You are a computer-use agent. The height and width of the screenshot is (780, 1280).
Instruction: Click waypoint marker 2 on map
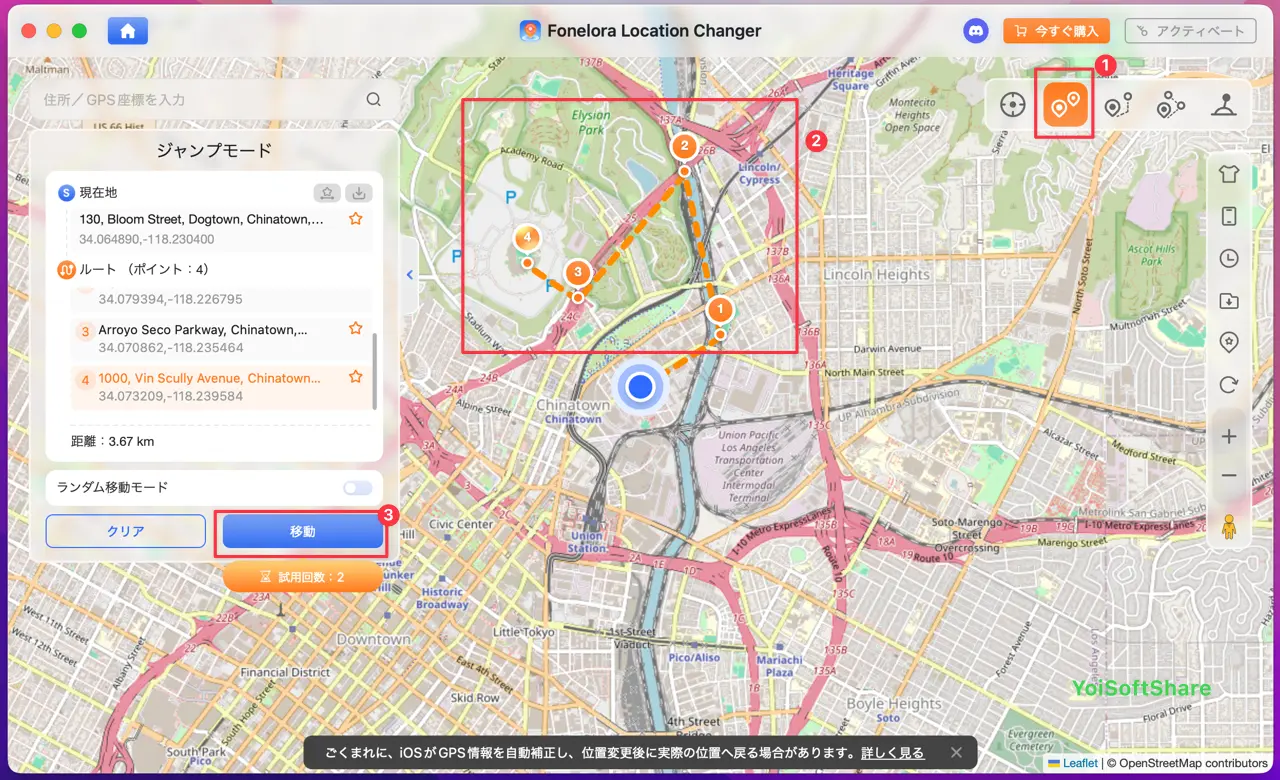tap(684, 148)
